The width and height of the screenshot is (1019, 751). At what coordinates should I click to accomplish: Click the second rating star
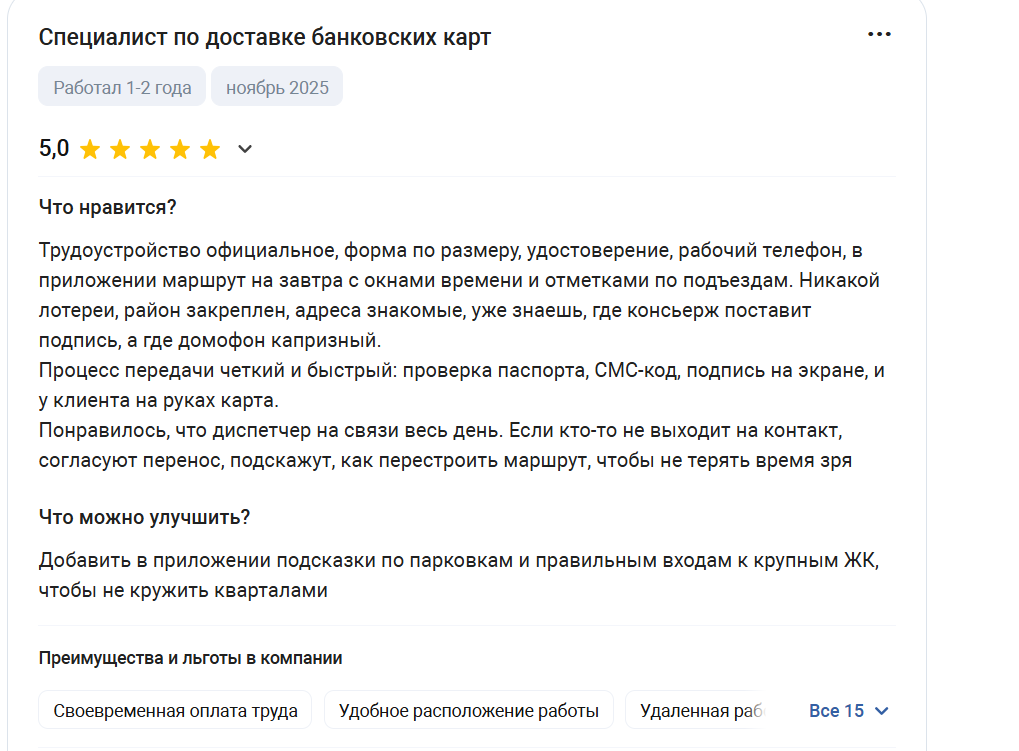click(x=120, y=150)
